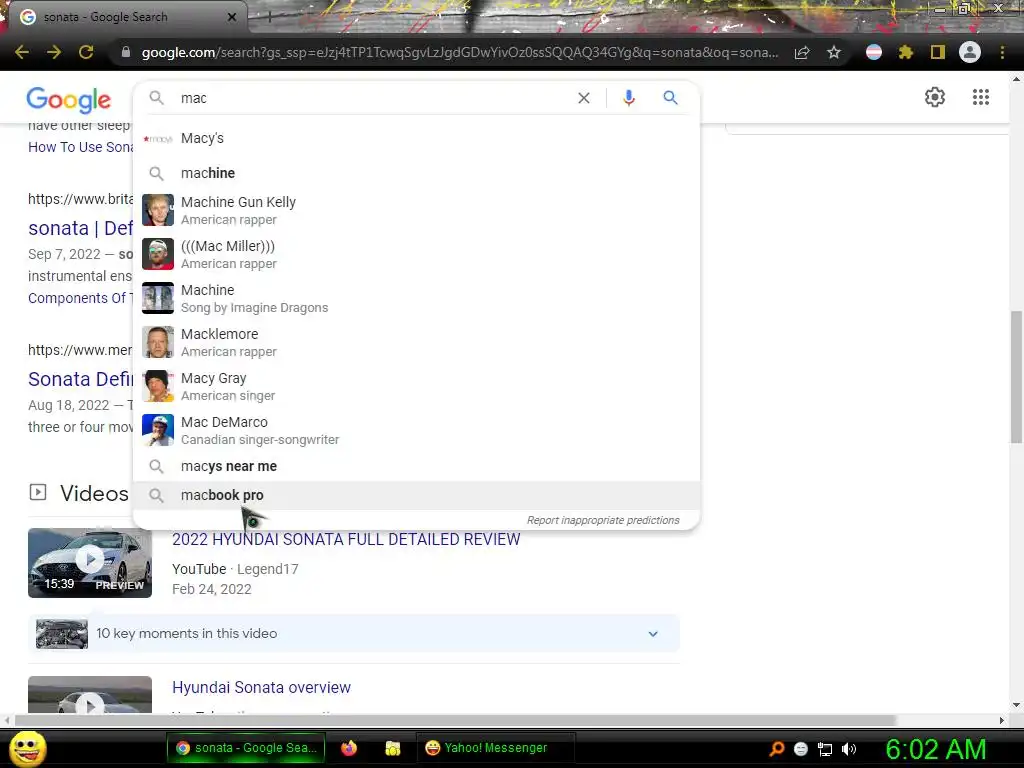This screenshot has height=768, width=1024.
Task: Select the machine suggestion
Action: [x=417, y=173]
